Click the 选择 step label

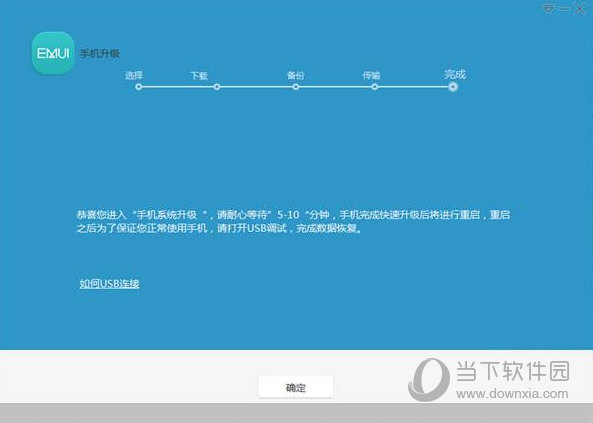click(x=134, y=75)
